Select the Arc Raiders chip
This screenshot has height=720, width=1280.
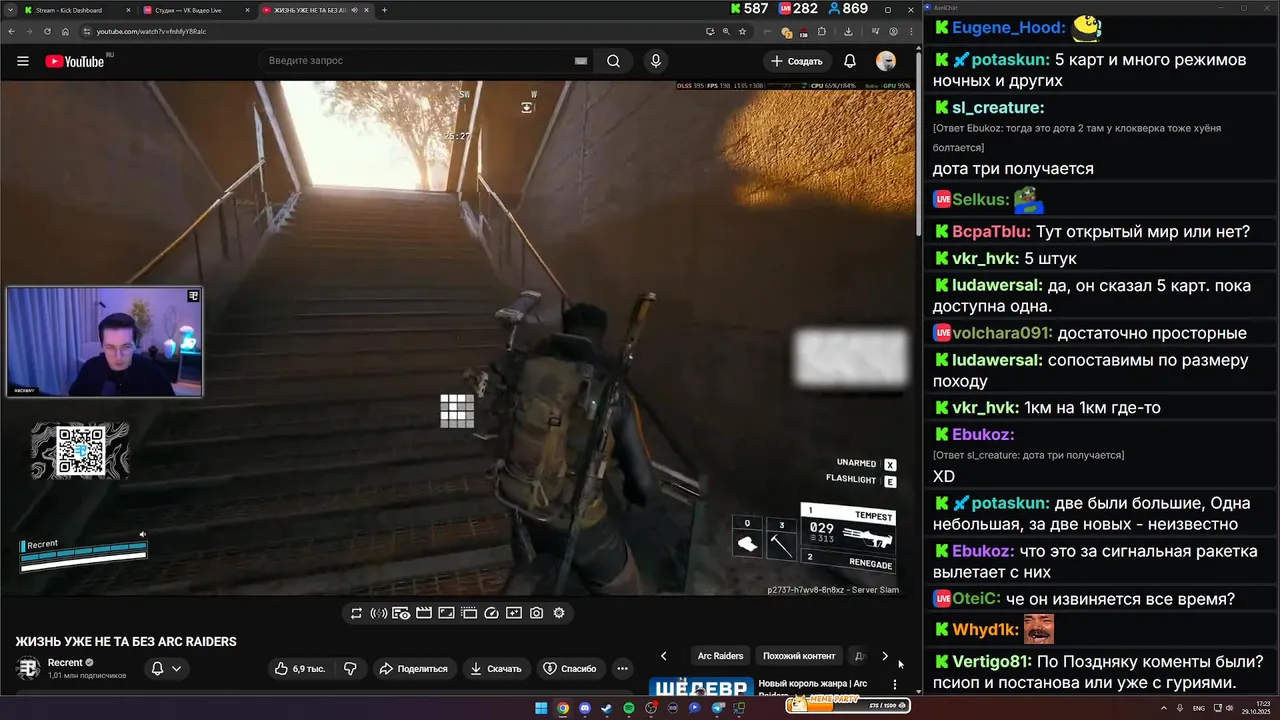point(720,656)
